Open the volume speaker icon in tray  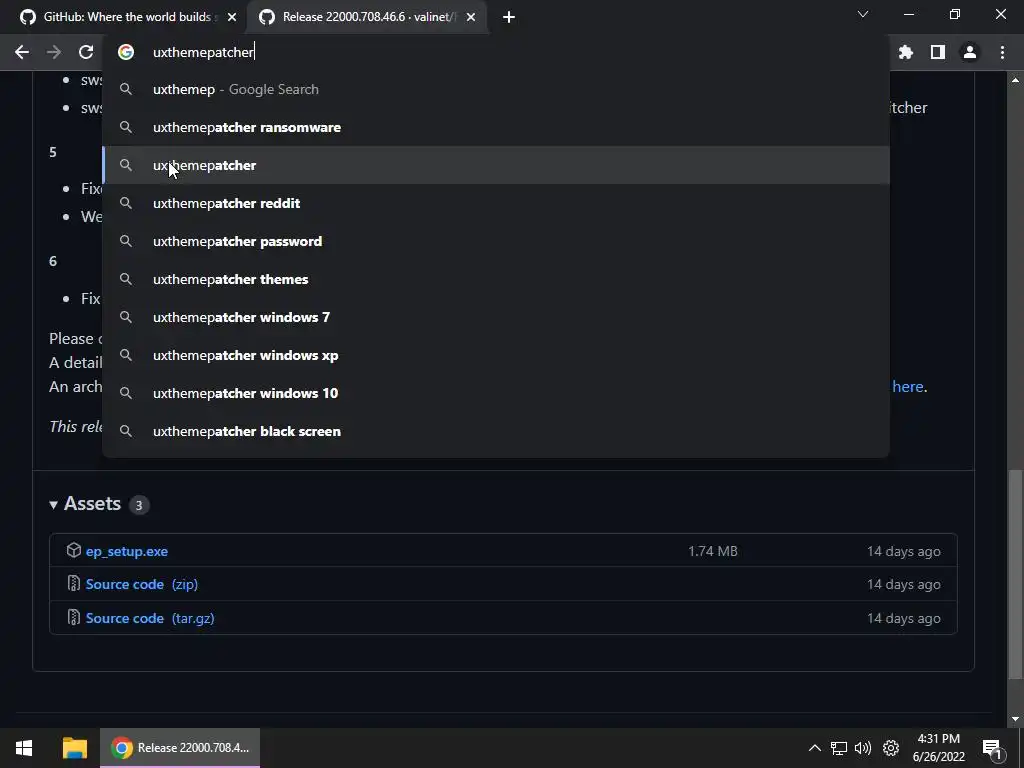863,748
